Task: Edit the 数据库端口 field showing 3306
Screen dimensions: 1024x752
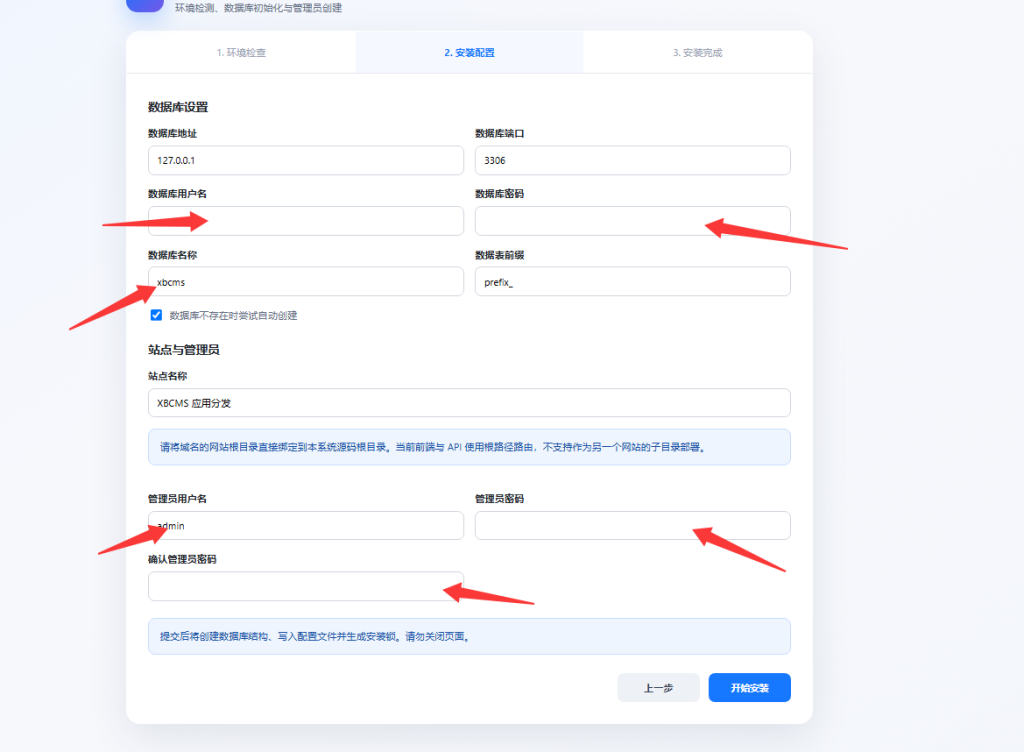Action: (633, 161)
